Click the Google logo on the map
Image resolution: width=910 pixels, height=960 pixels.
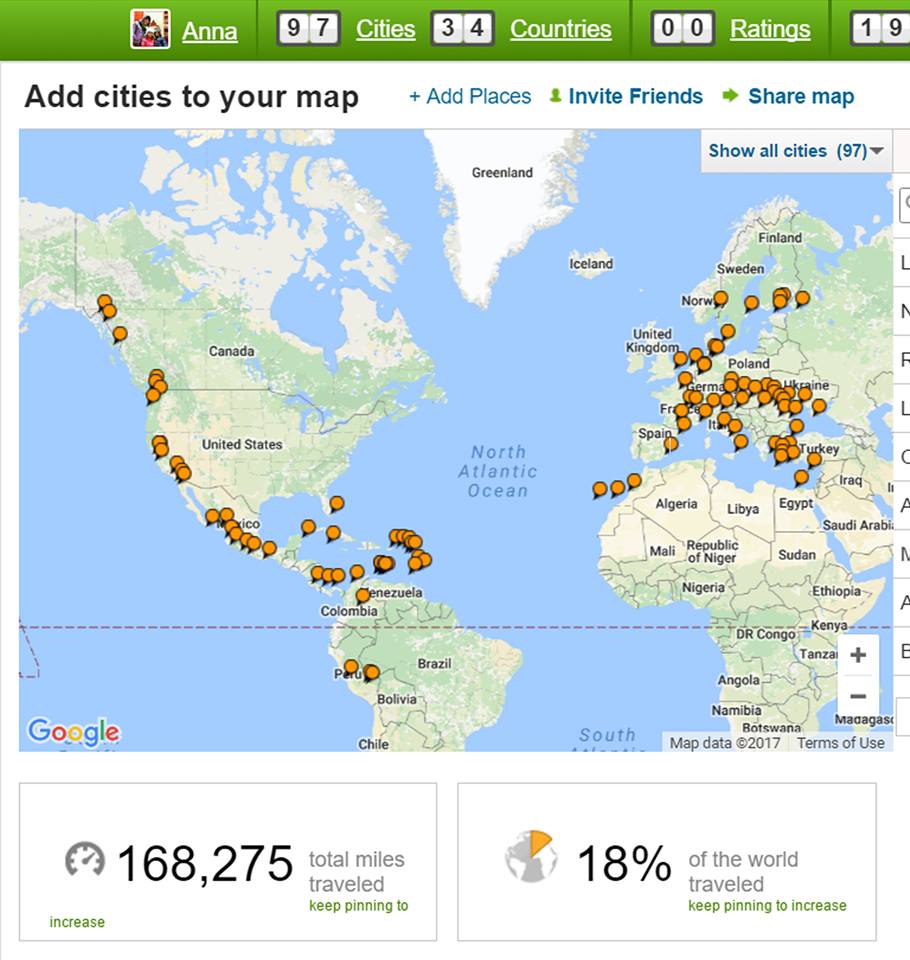pyautogui.click(x=73, y=732)
